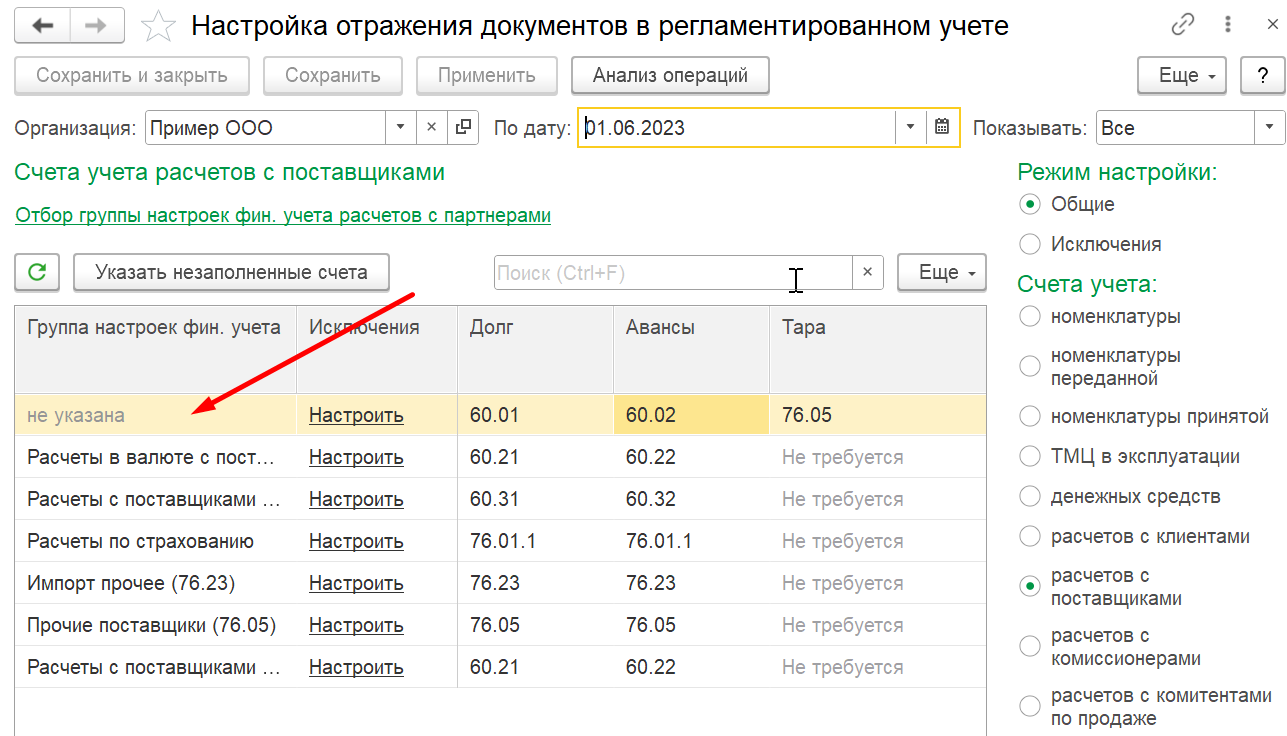This screenshot has width=1287, height=736.
Task: Open the calendar picker for По дату
Action: coord(942,128)
